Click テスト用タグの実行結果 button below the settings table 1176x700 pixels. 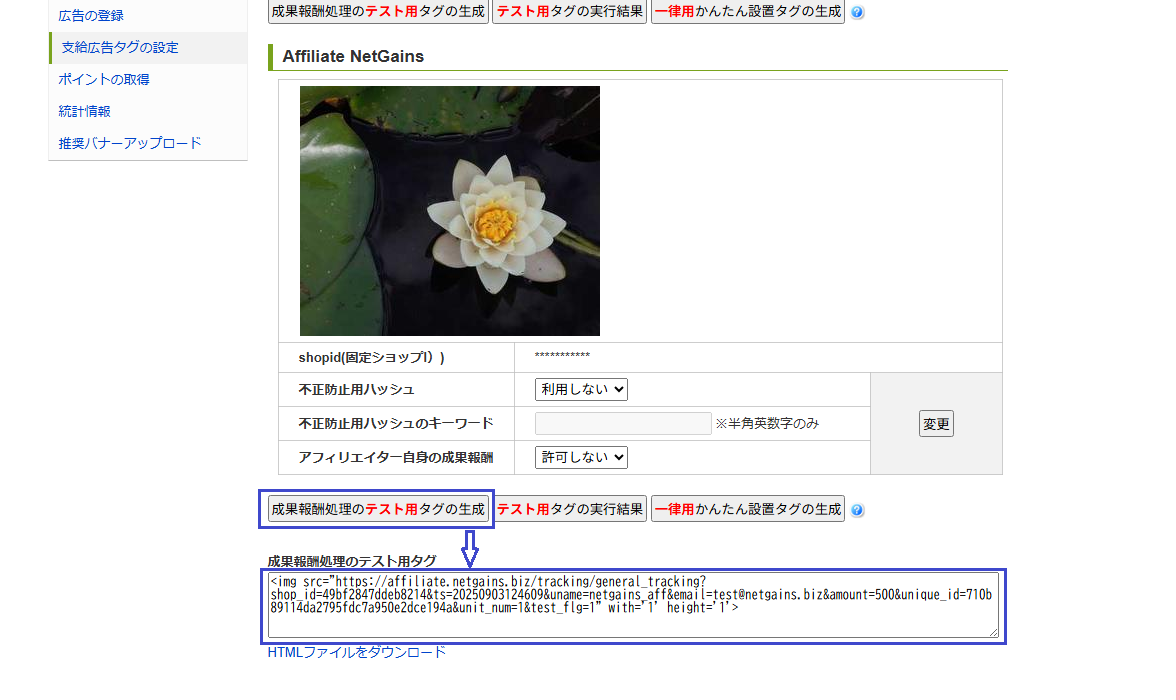570,509
